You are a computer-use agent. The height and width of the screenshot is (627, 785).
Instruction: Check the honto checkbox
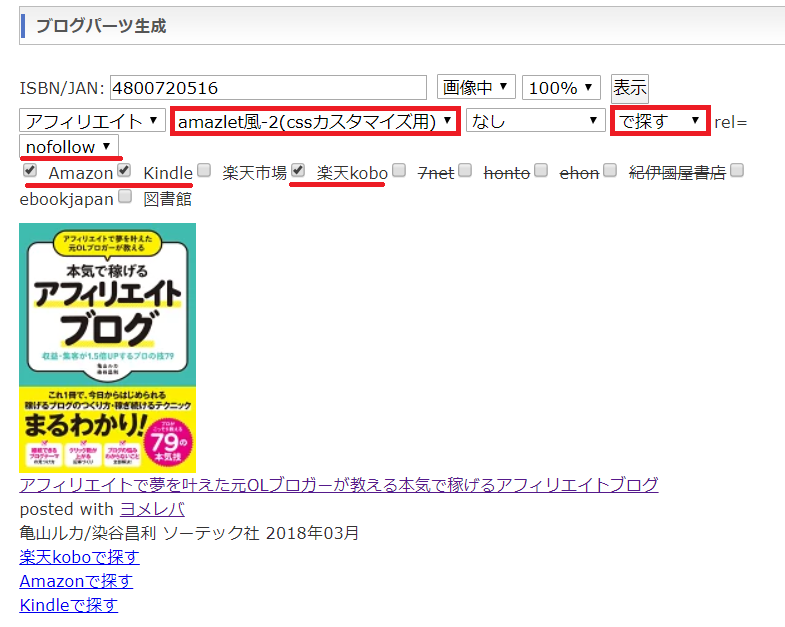pyautogui.click(x=465, y=170)
